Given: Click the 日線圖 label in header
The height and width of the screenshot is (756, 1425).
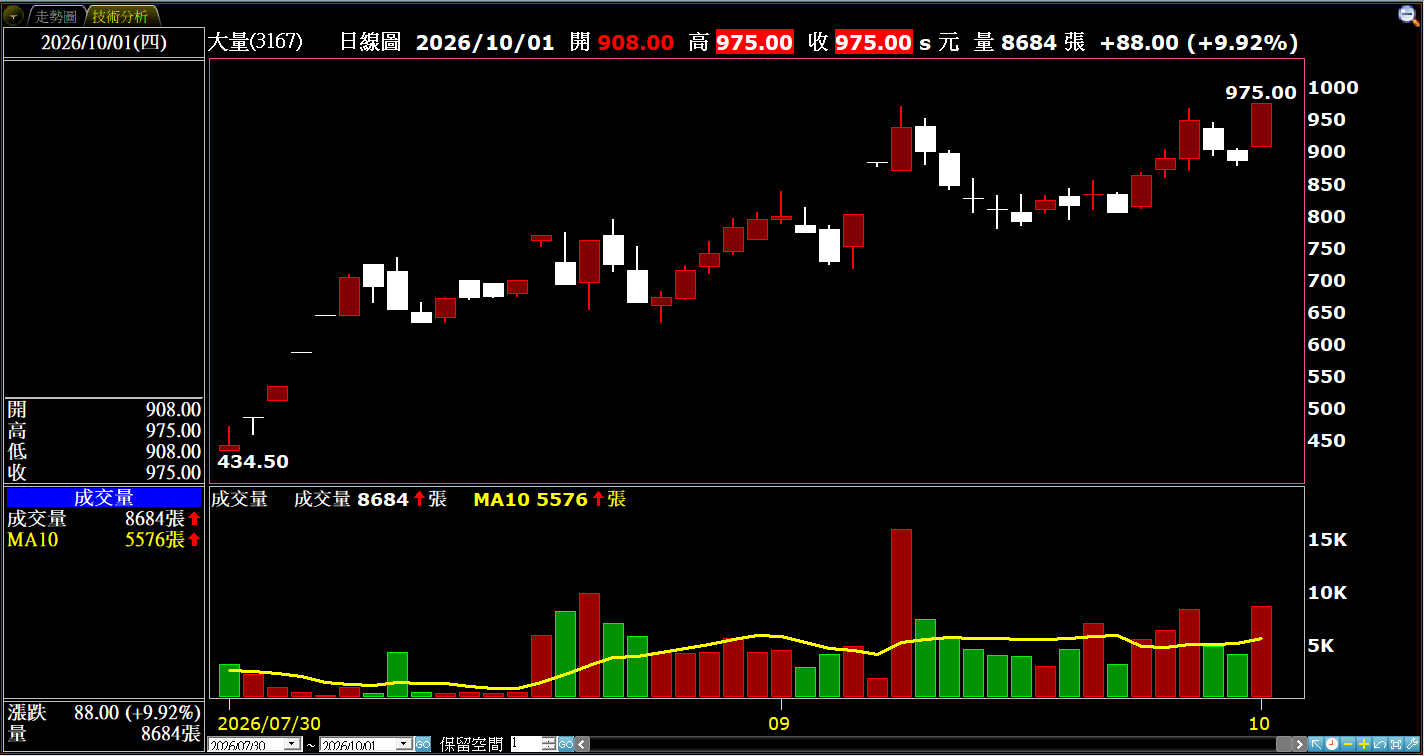Looking at the screenshot, I should (x=370, y=42).
